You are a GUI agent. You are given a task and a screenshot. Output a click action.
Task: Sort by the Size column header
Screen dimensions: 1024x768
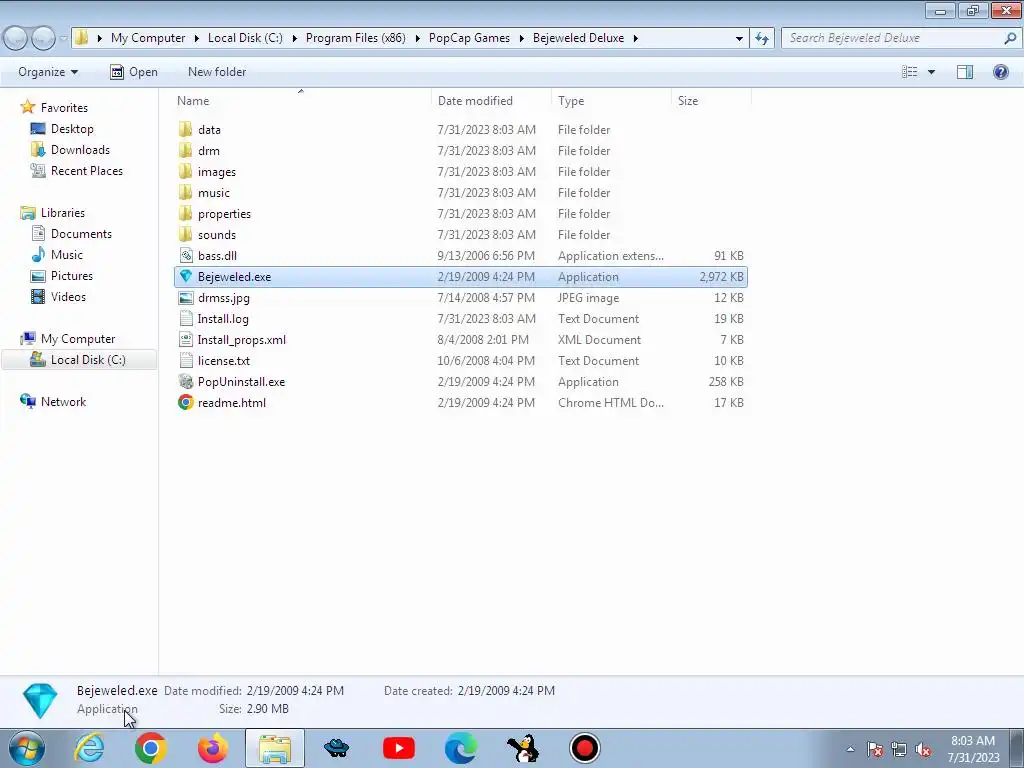coord(711,101)
